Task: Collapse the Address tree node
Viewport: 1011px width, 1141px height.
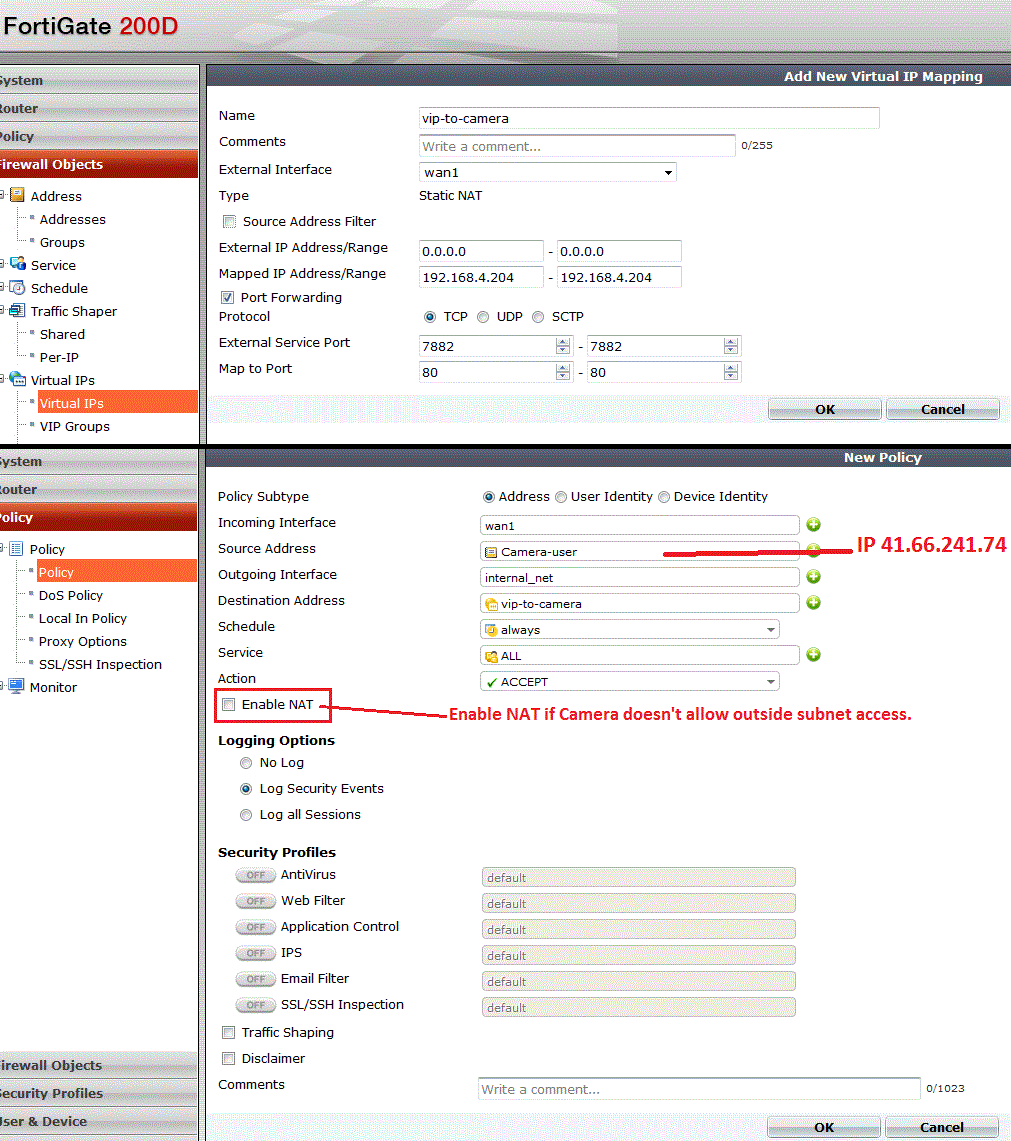Action: click(x=3, y=195)
